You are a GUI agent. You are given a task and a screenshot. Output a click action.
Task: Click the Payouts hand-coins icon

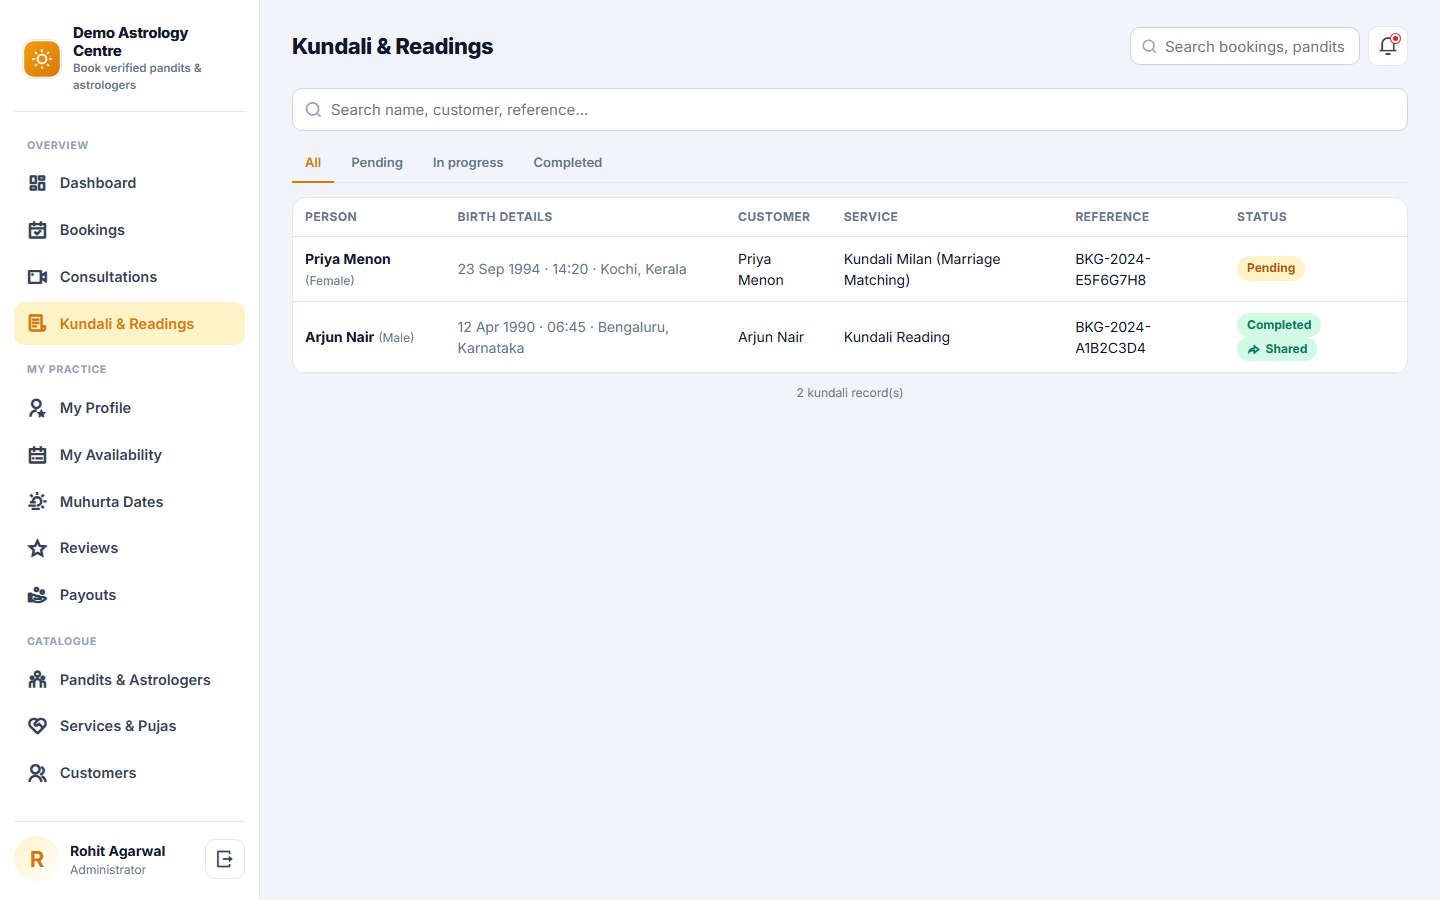point(38,595)
